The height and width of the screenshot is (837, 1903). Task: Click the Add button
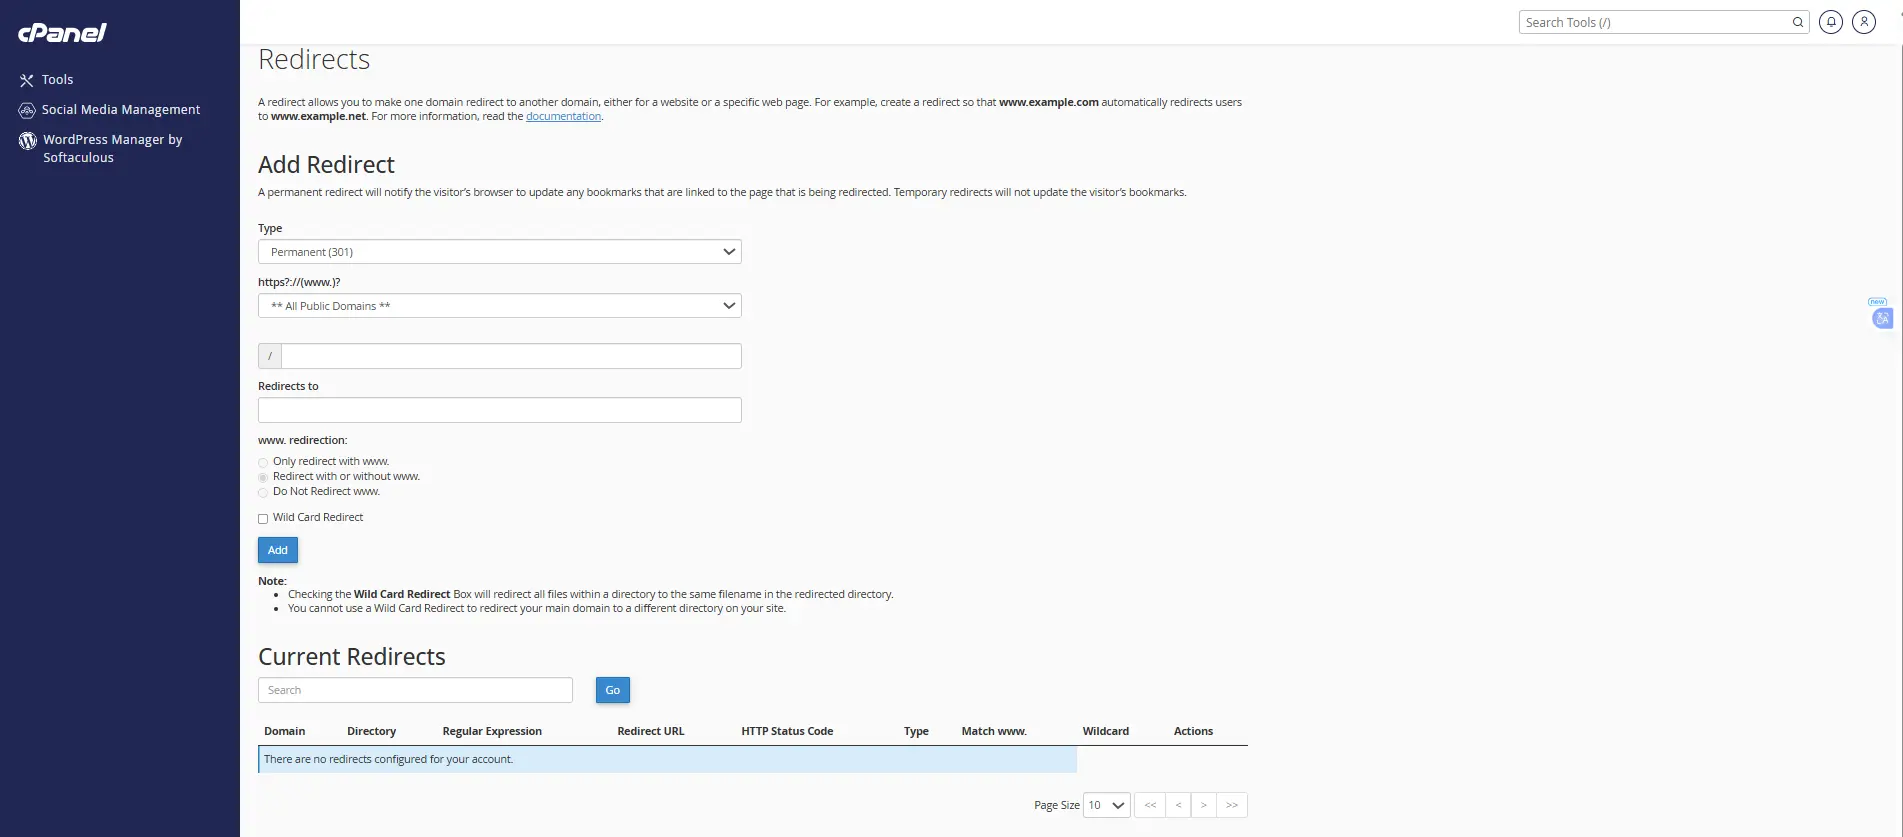pyautogui.click(x=278, y=550)
